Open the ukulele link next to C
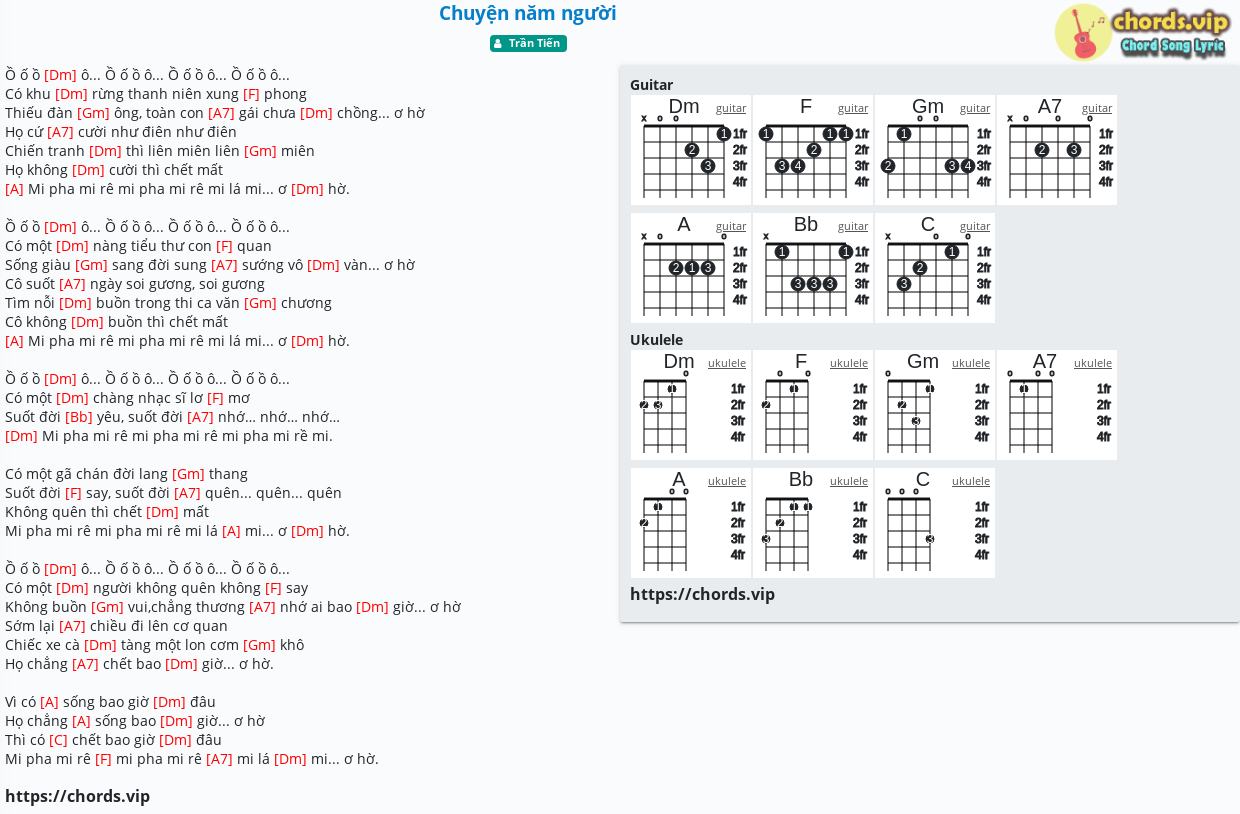1240x814 pixels. click(971, 481)
